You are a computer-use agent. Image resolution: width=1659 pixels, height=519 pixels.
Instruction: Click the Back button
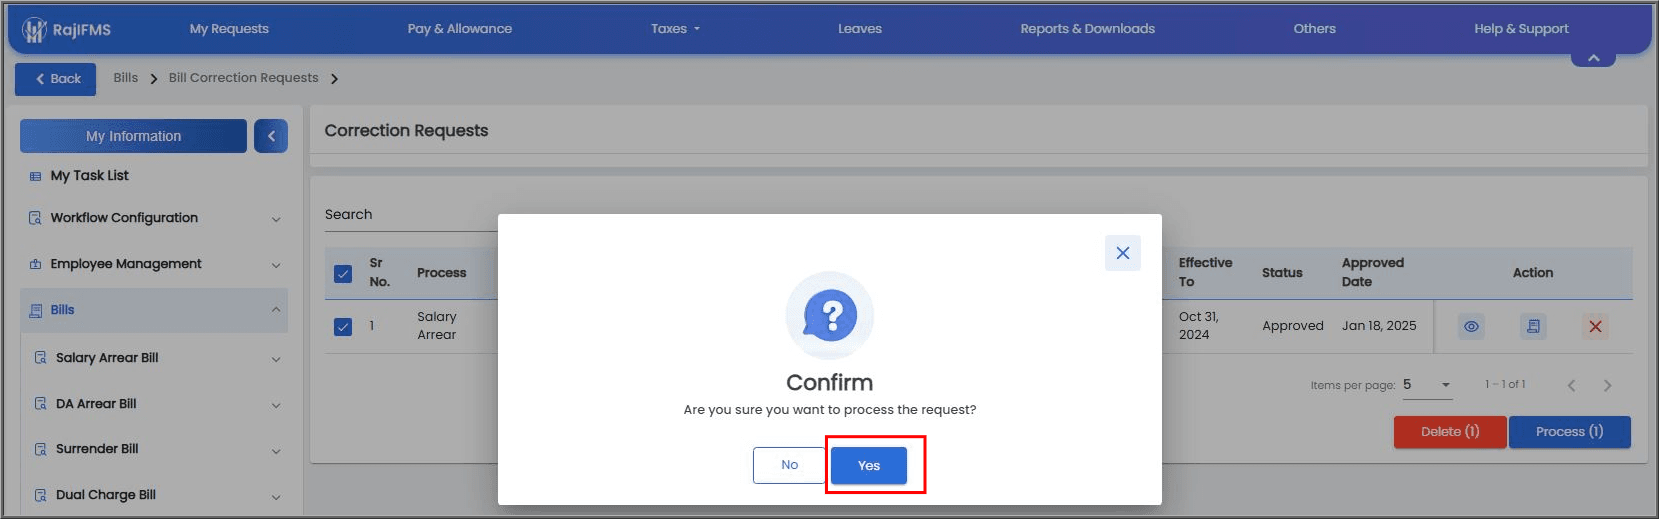point(56,79)
